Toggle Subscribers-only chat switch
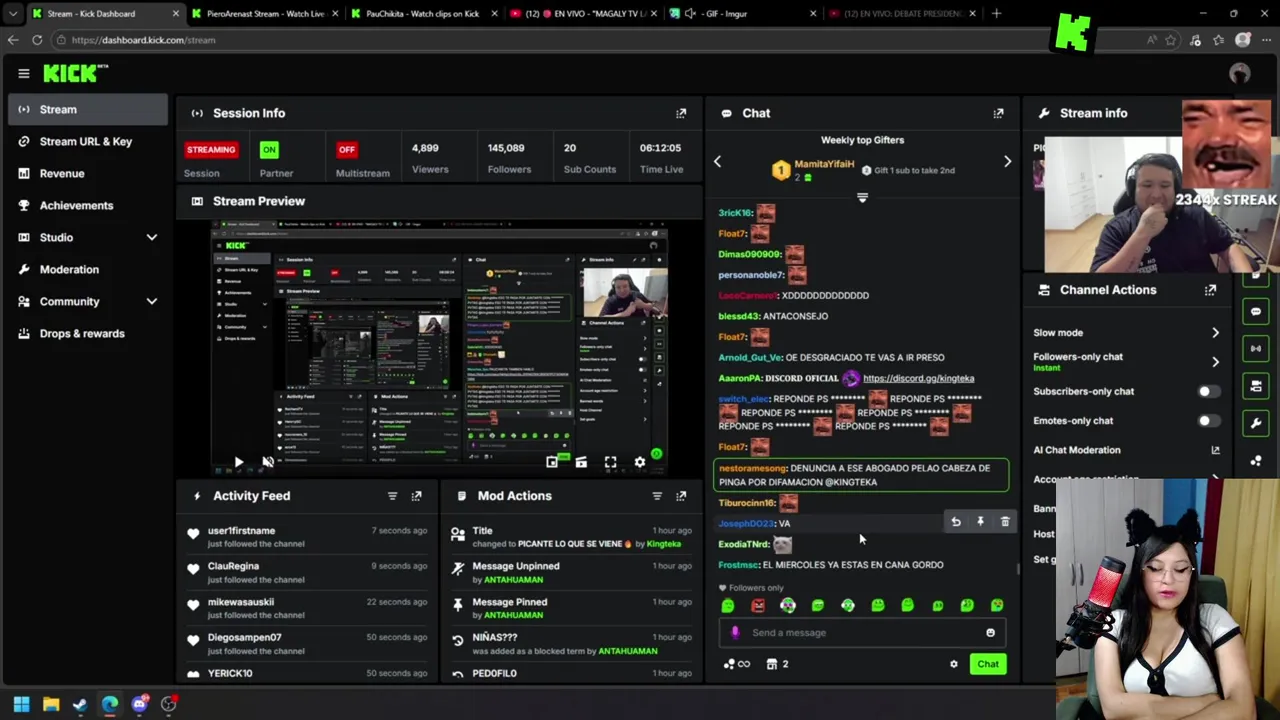This screenshot has width=1280, height=720. (1208, 392)
